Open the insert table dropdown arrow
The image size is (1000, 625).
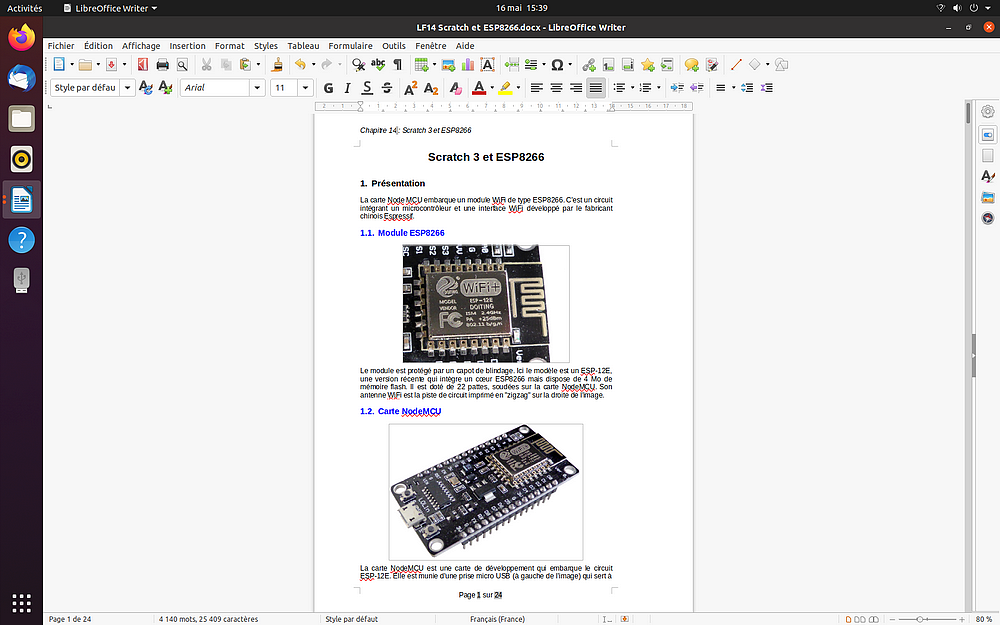434,64
